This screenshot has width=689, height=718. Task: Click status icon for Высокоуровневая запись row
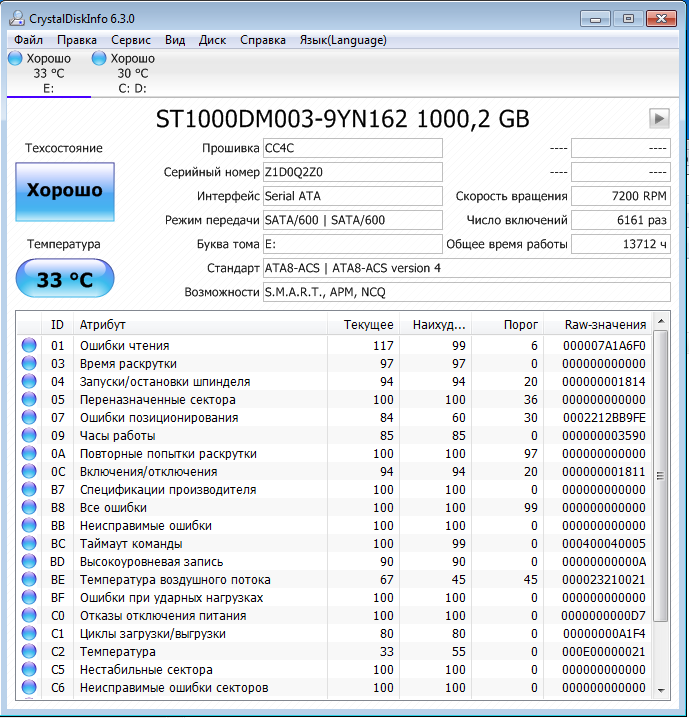click(29, 561)
